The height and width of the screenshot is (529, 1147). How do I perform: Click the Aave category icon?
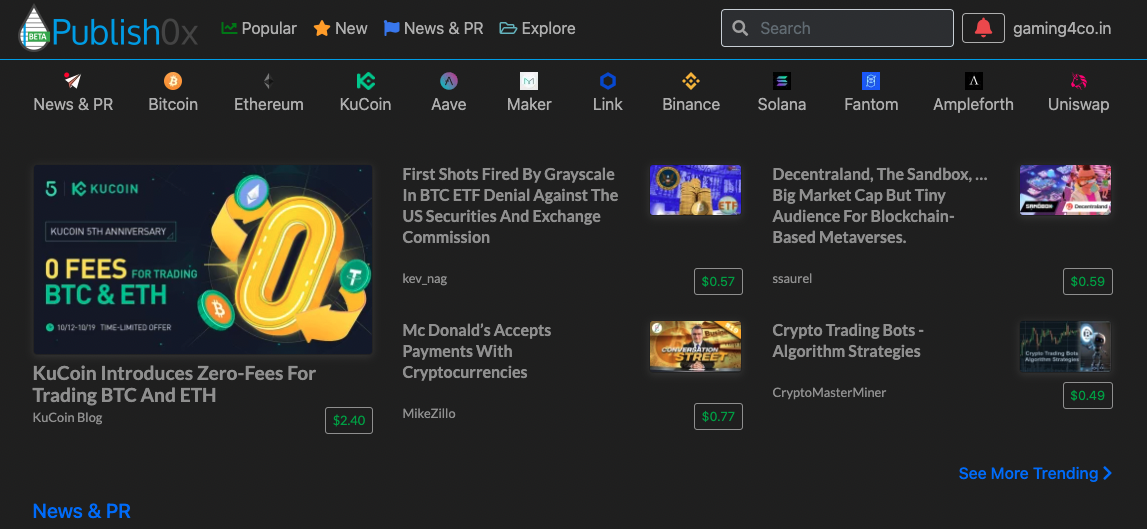click(x=448, y=80)
